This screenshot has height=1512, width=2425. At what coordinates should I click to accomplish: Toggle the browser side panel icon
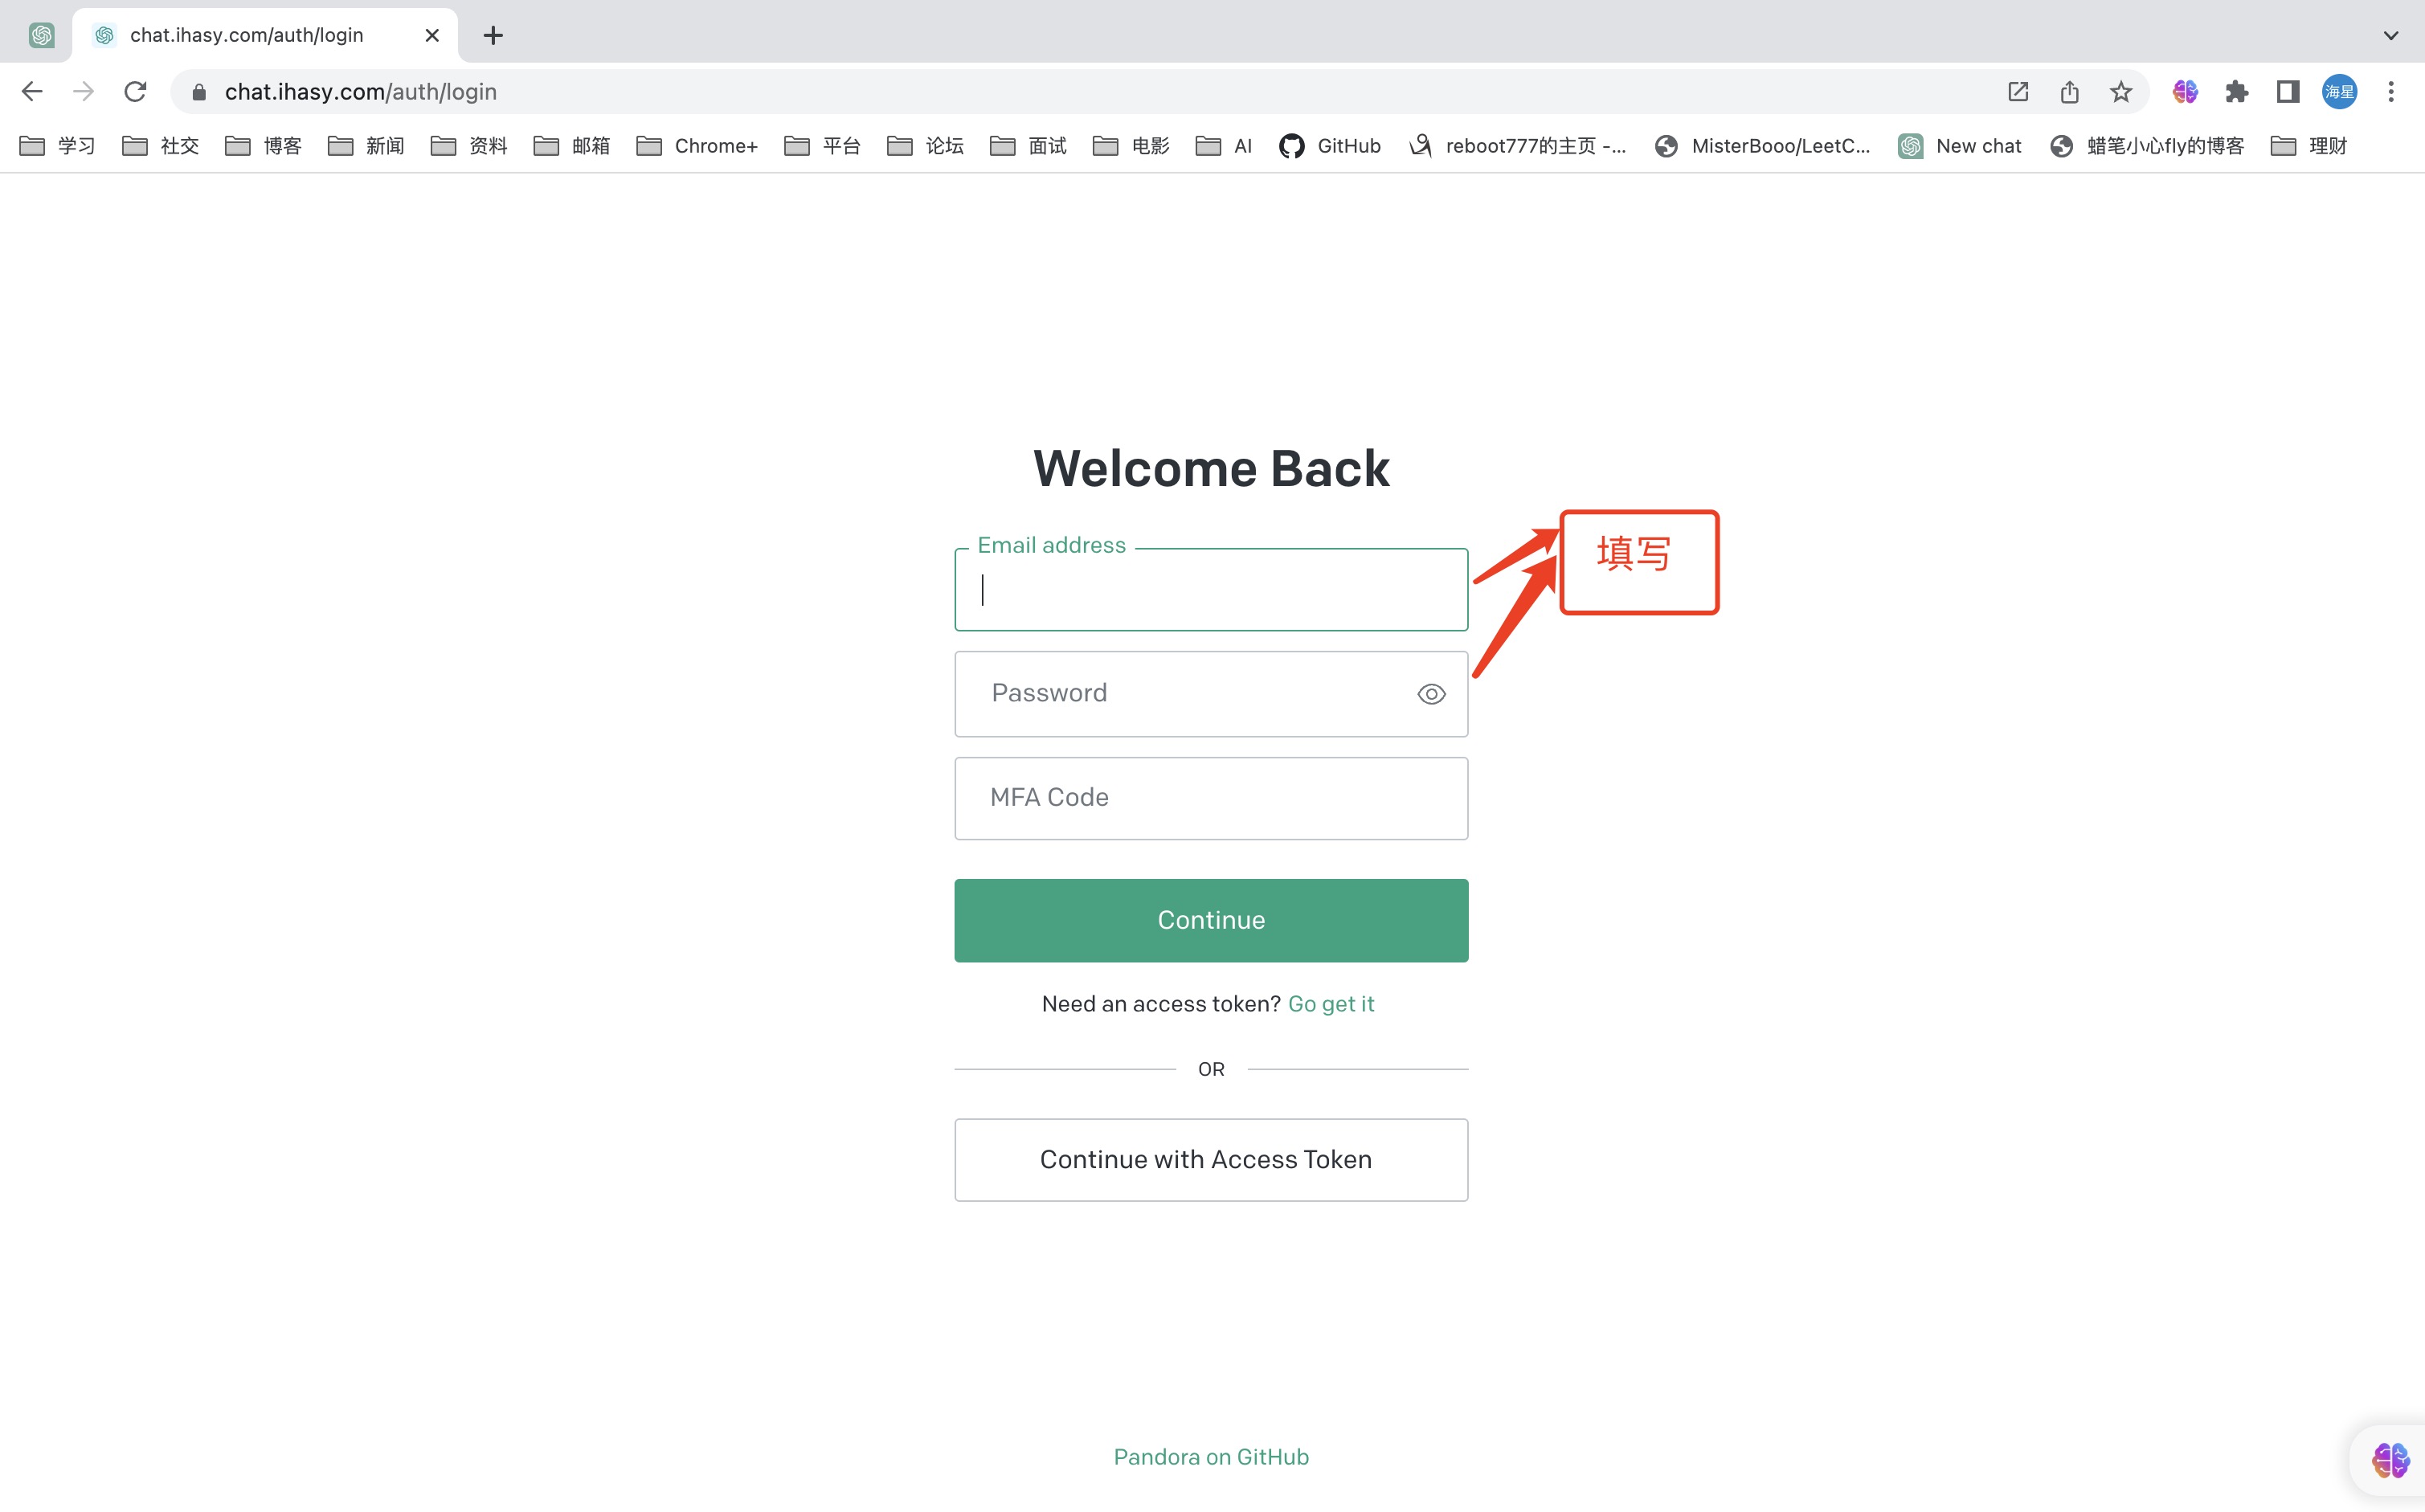coord(2287,92)
